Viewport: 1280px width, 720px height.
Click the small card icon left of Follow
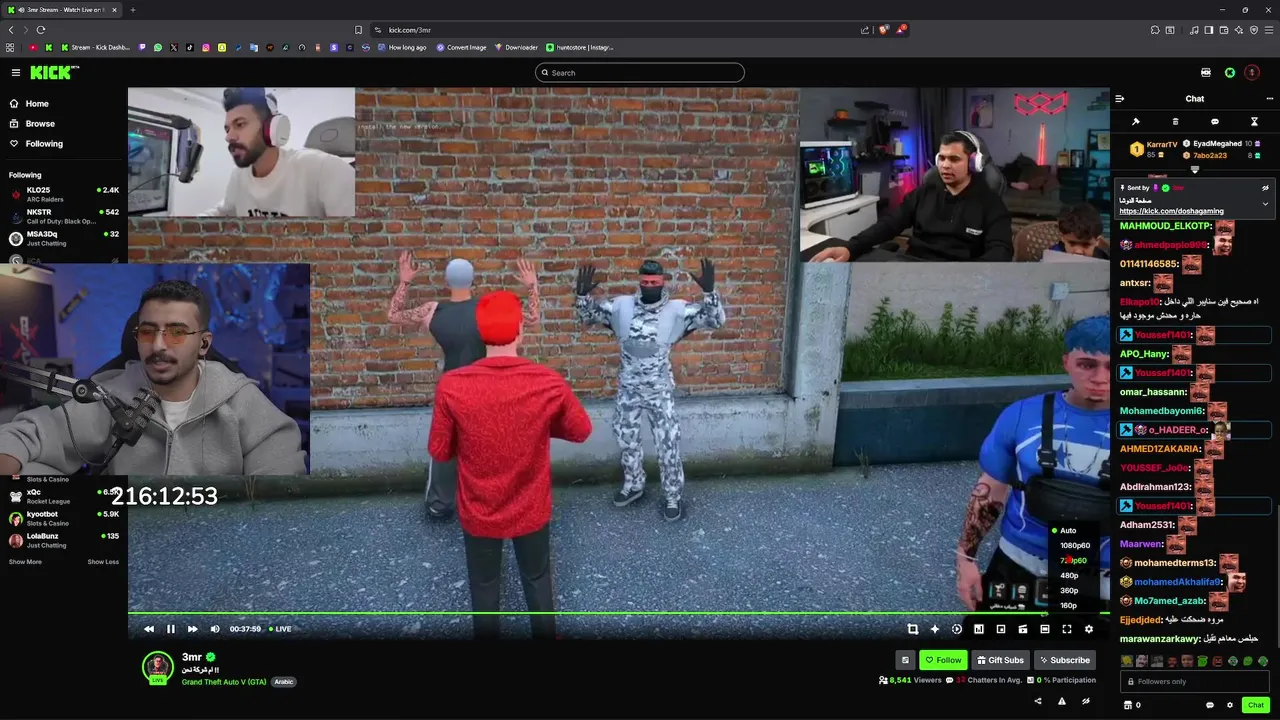(x=905, y=660)
